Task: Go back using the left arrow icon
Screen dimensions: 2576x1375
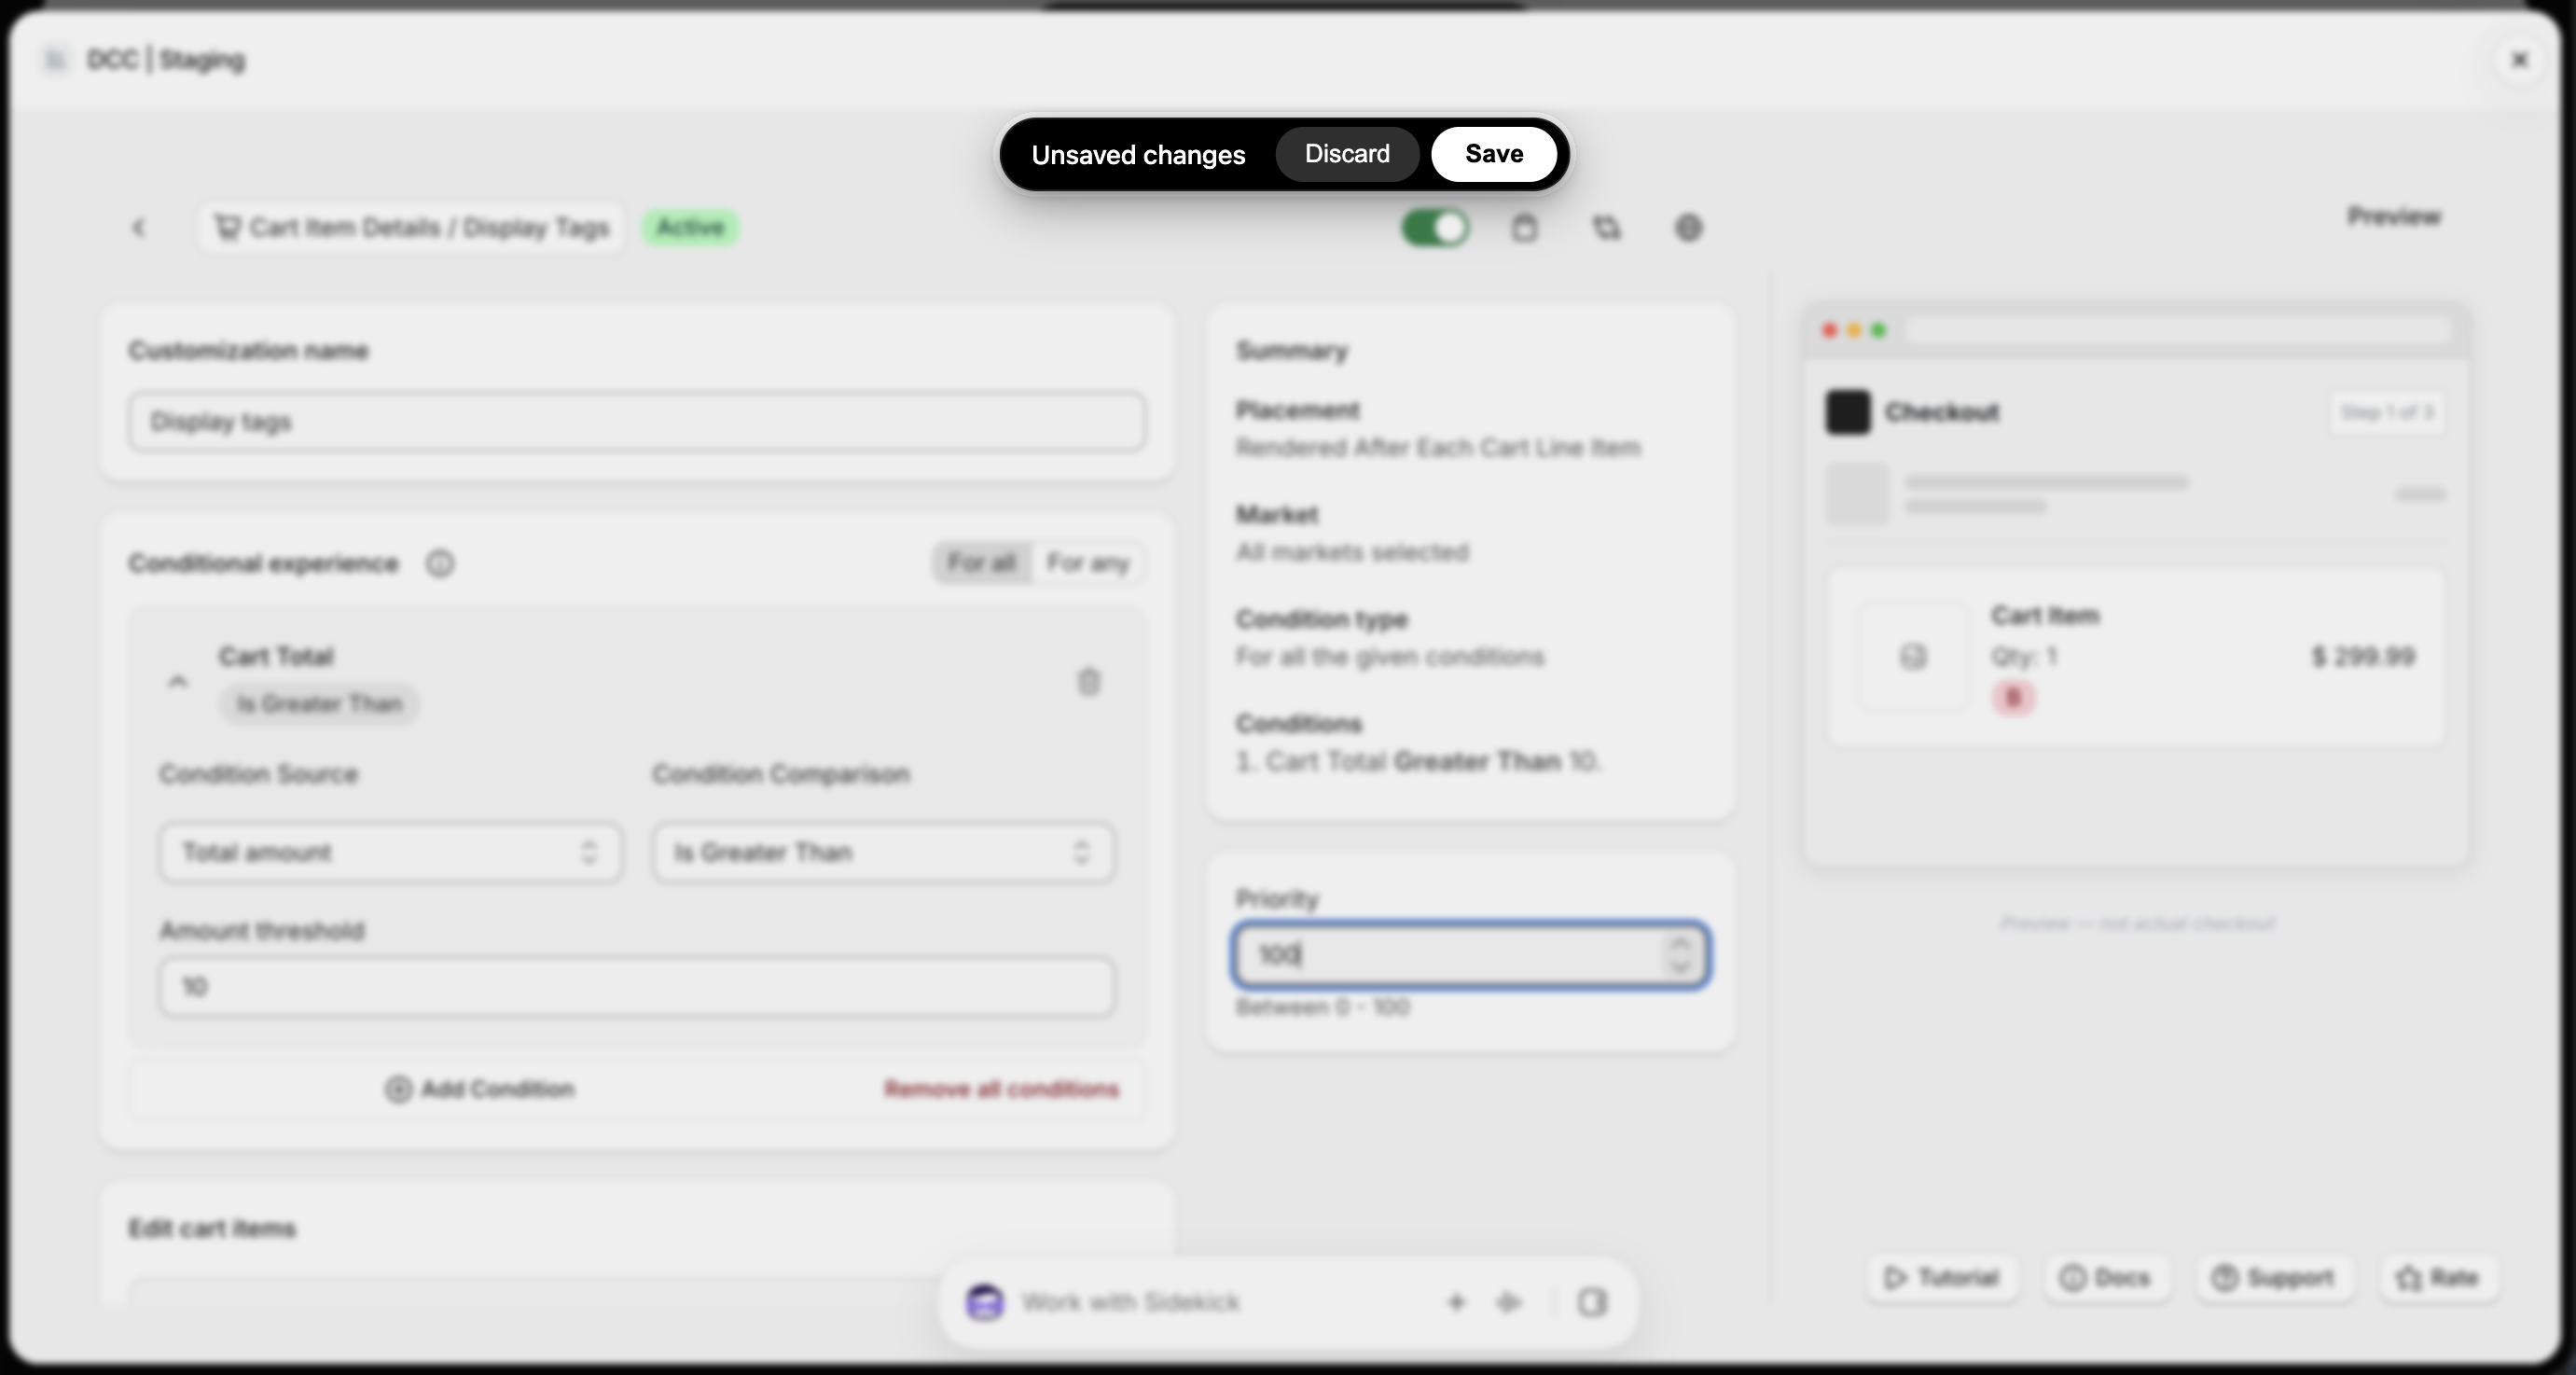Action: pyautogui.click(x=139, y=228)
